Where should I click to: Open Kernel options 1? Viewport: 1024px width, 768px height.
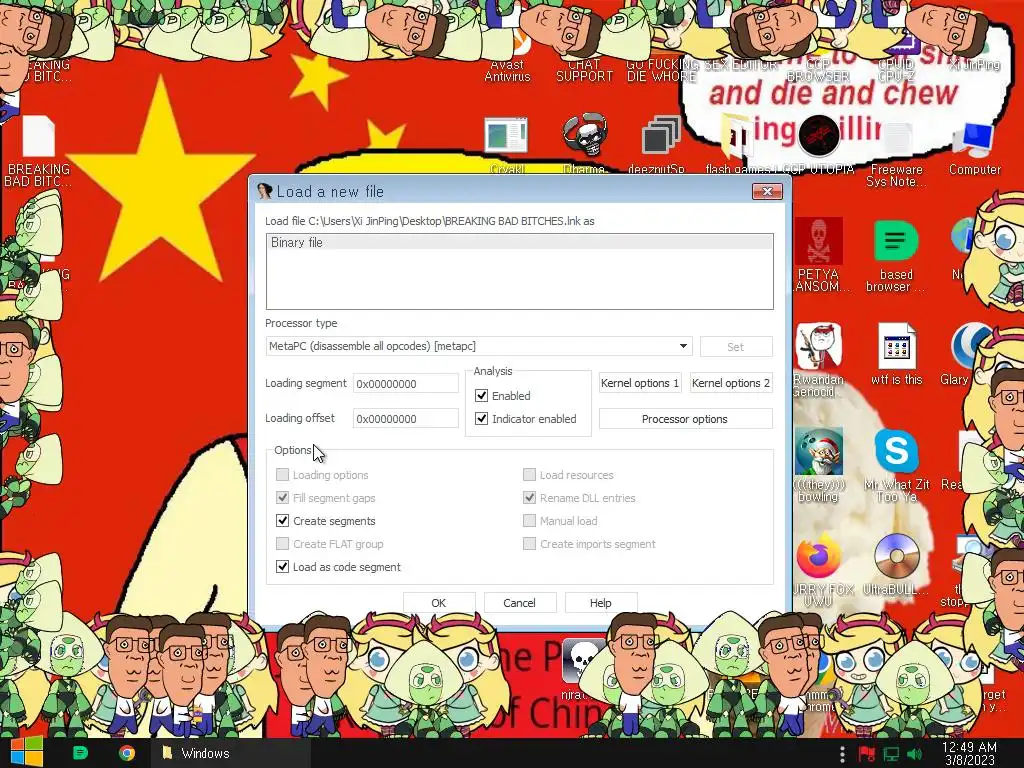pos(640,383)
